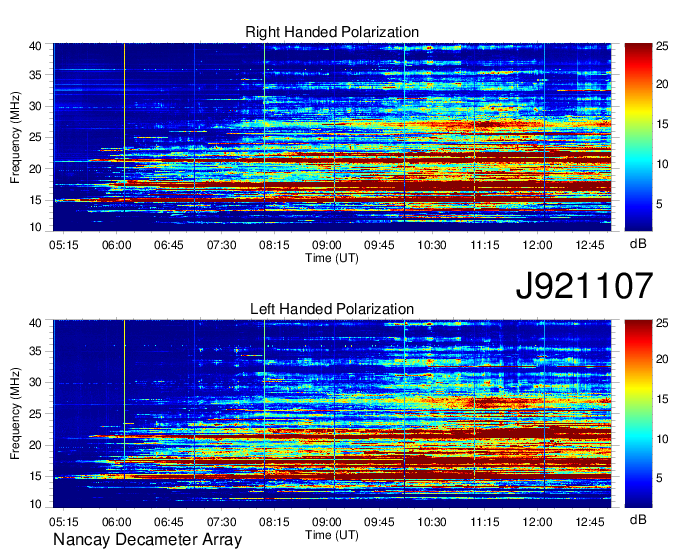The image size is (680, 552).
Task: Click the dB unit under the bottom colorbar
Action: (x=638, y=520)
